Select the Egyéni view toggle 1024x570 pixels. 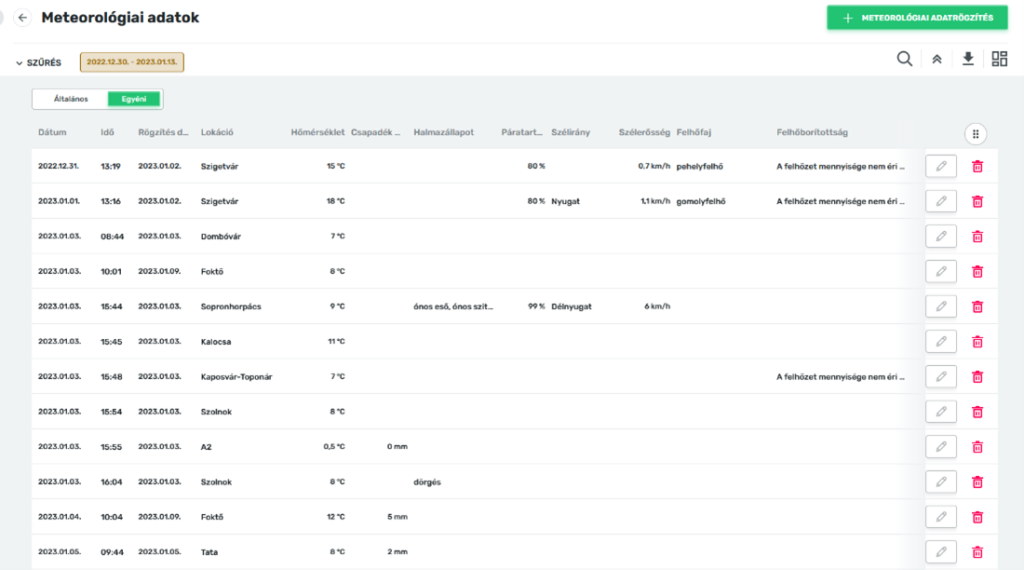point(133,99)
